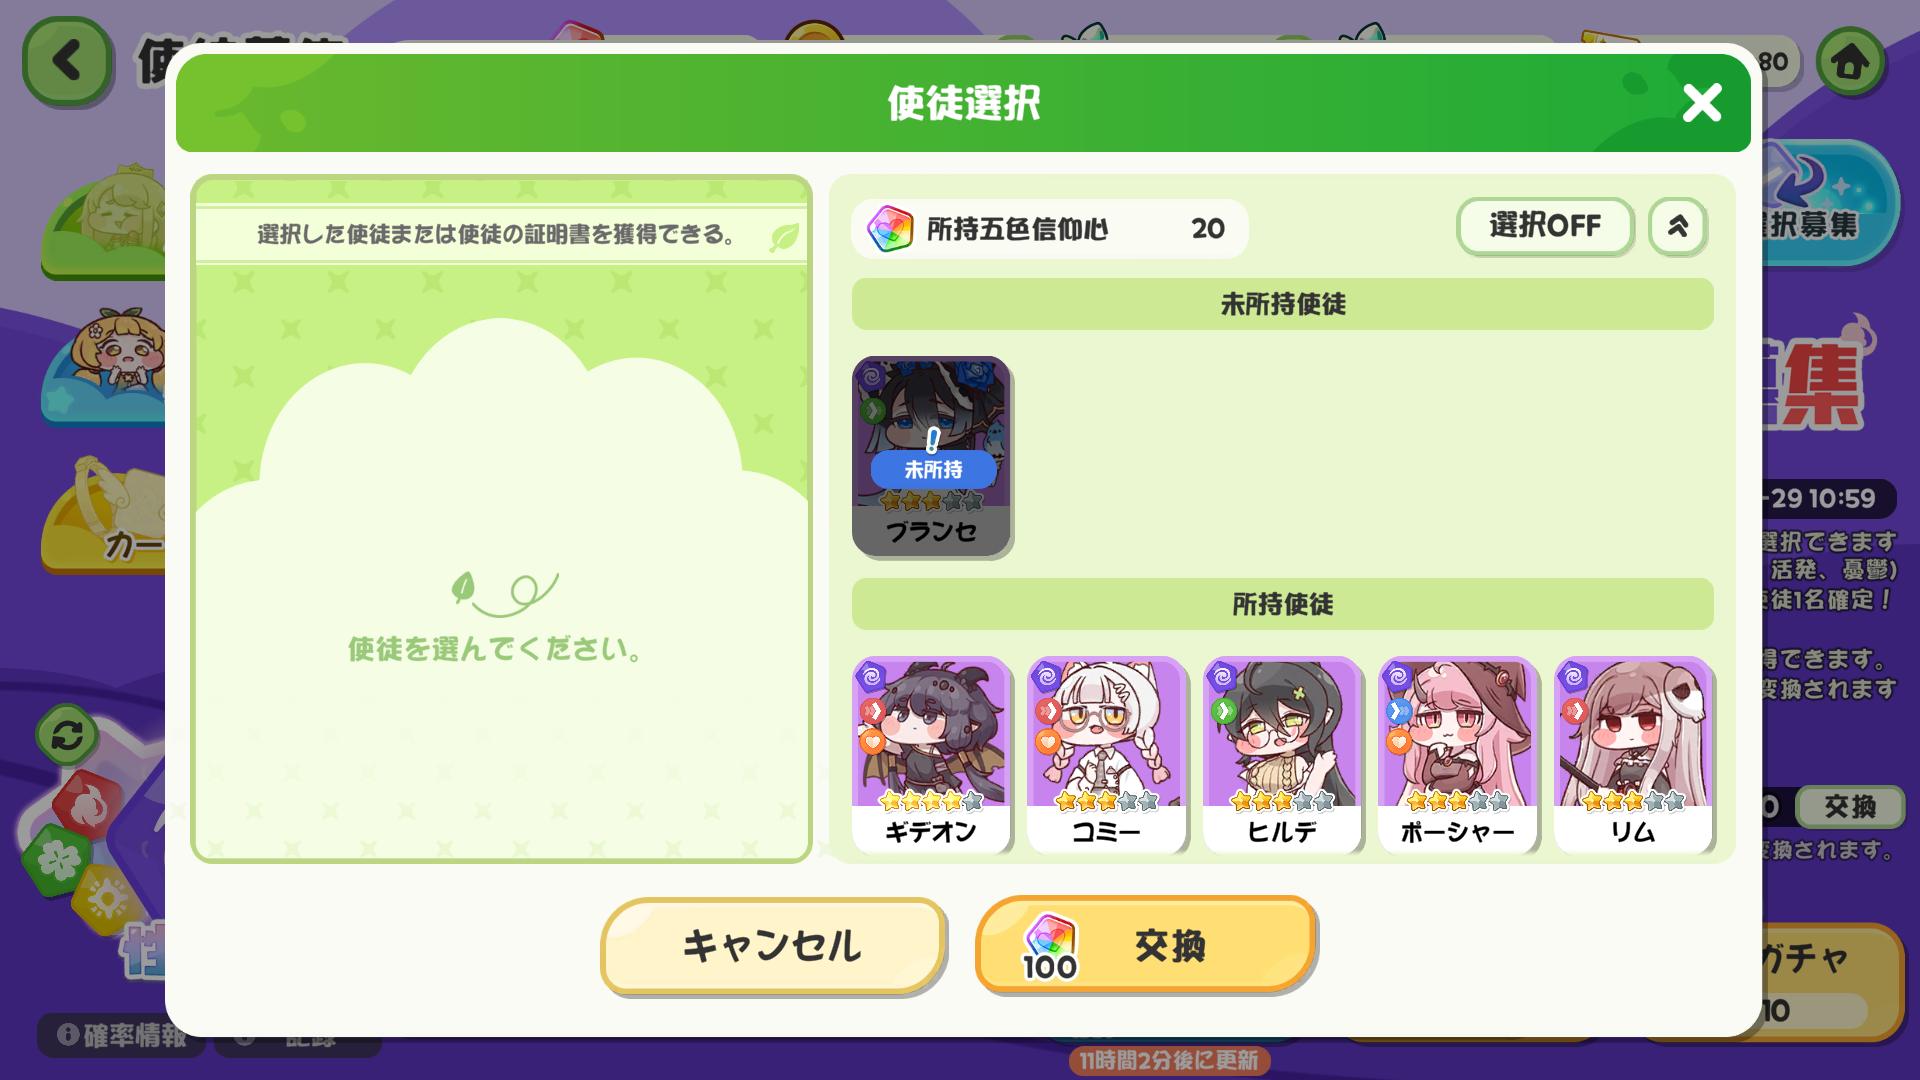Select the unowned apostle ブランセ
Screen dimensions: 1920x1080
(931, 456)
